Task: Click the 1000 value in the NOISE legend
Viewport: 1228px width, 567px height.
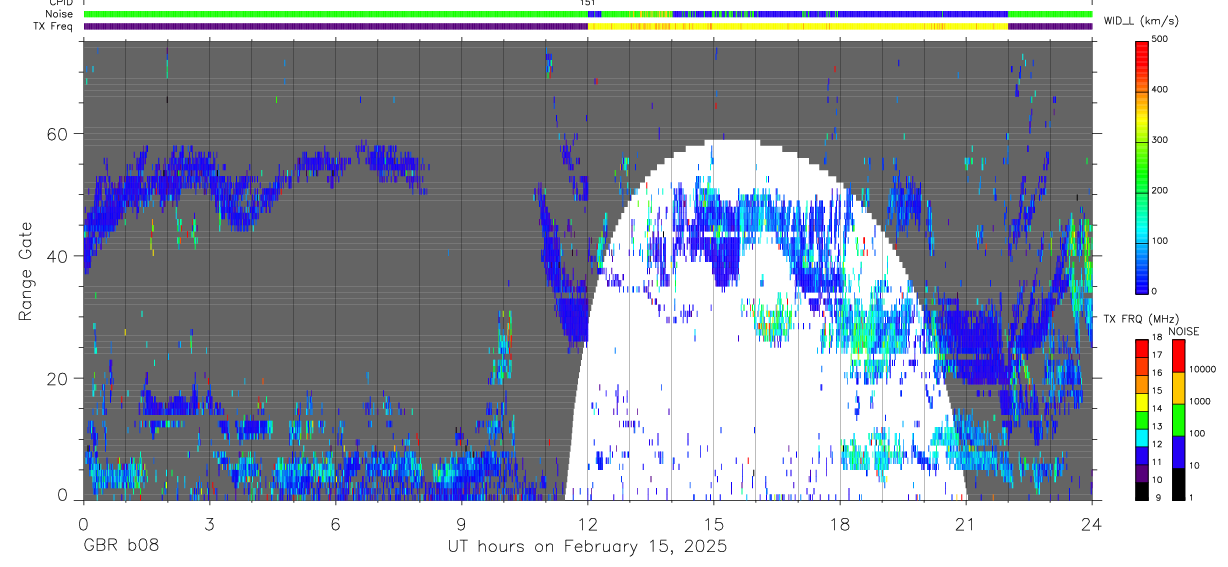Action: (x=1201, y=401)
